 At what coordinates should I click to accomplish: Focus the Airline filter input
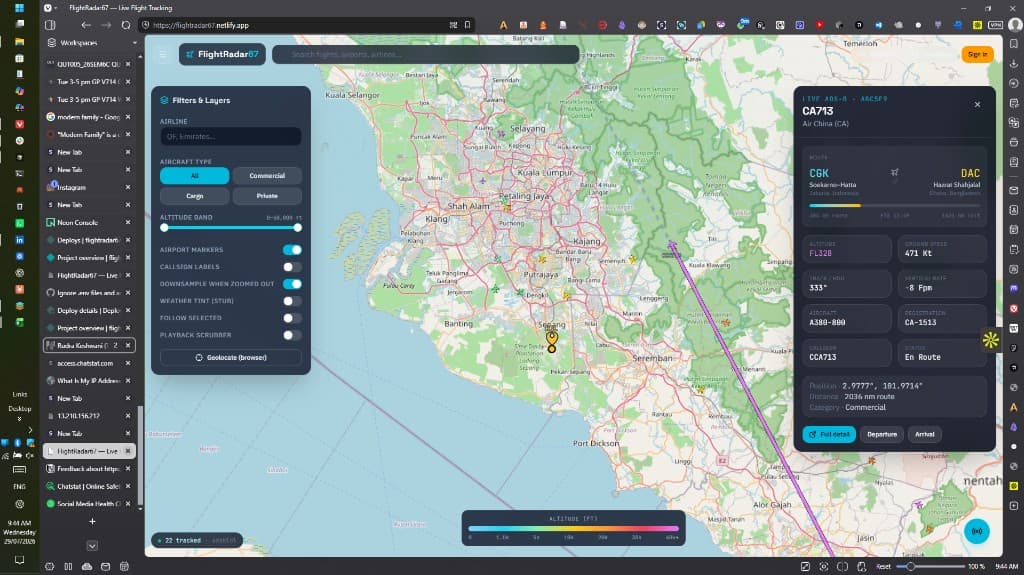(x=231, y=137)
